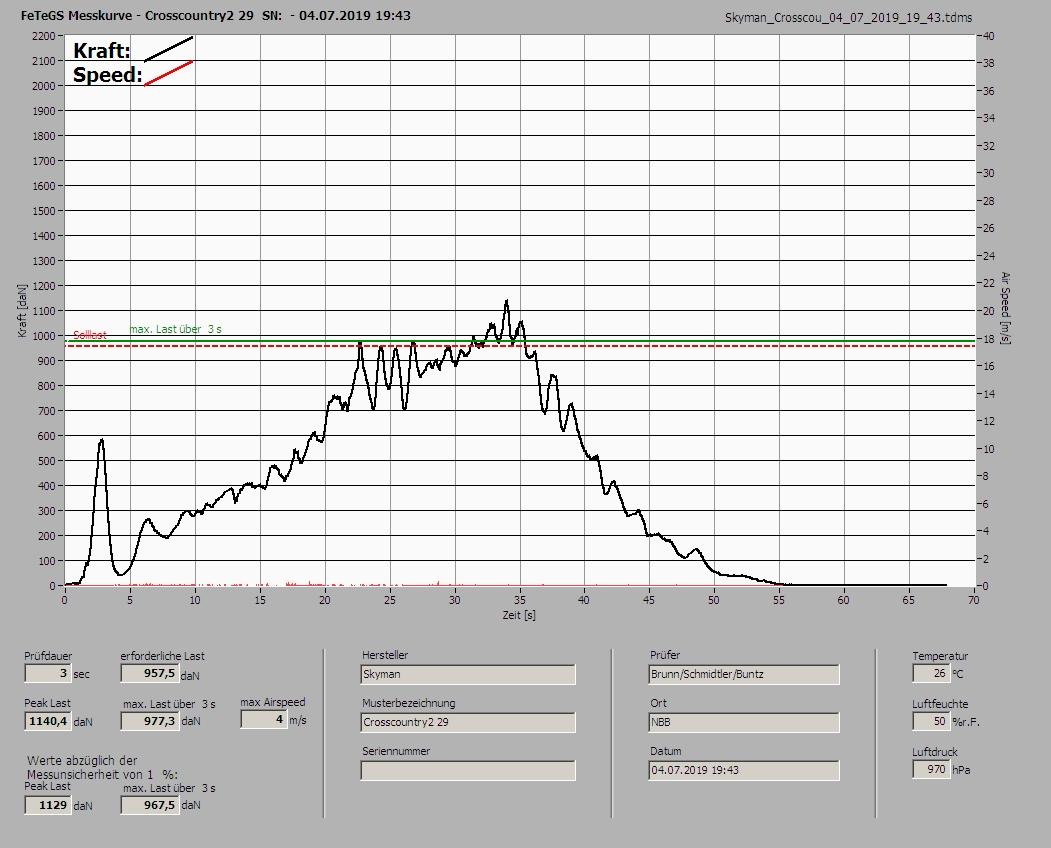Click the Prüfdauer label
The image size is (1051, 848).
[x=48, y=656]
